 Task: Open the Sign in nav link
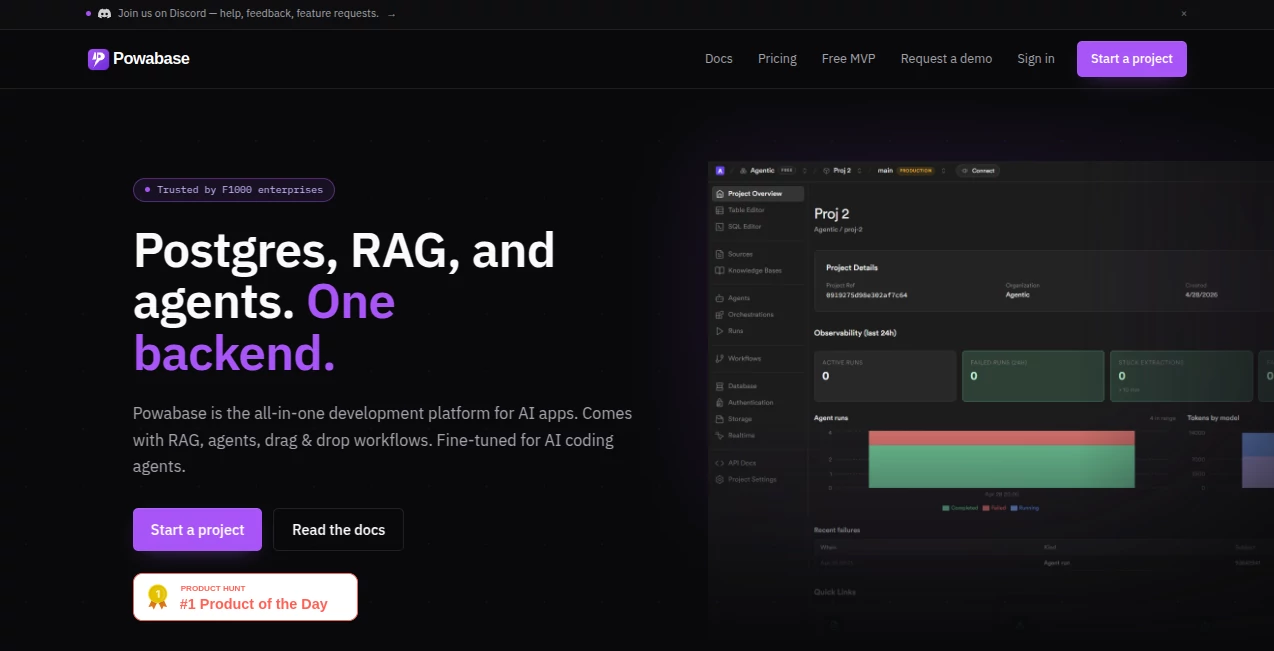[1036, 59]
